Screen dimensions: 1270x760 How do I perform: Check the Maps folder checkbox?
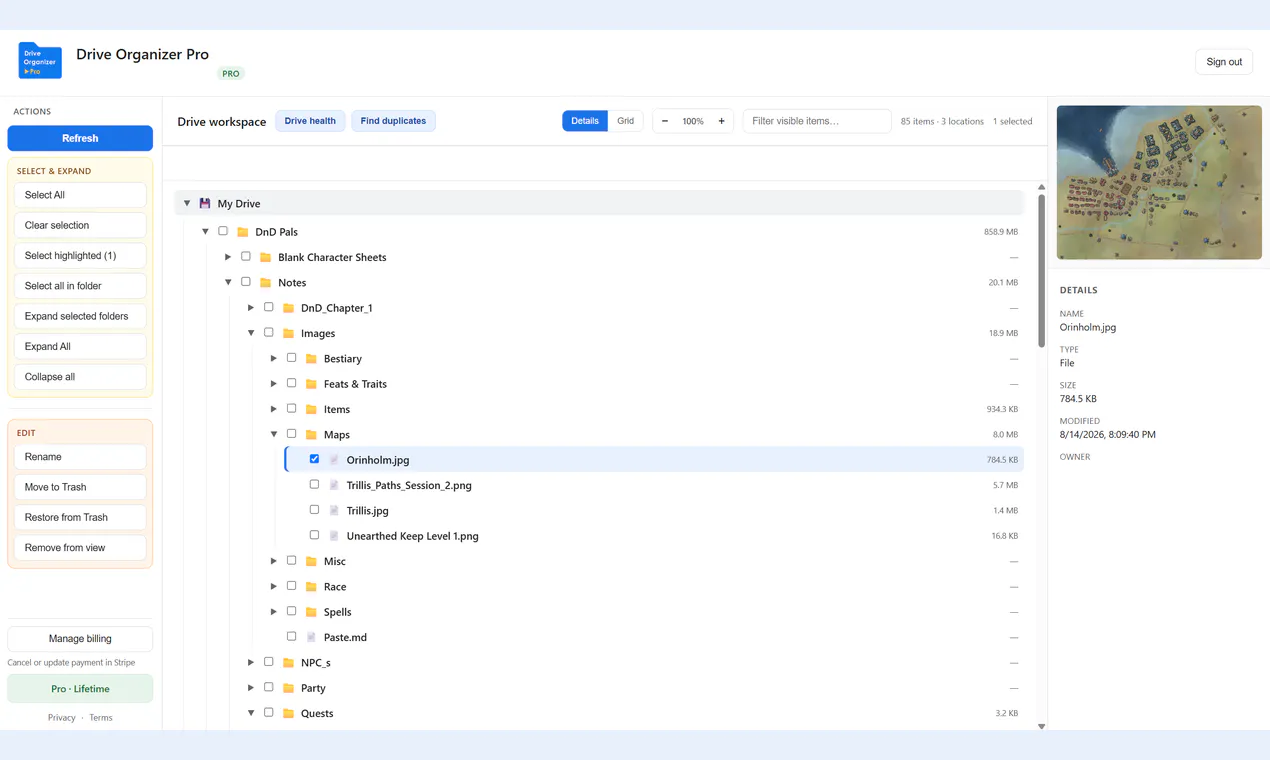291,434
